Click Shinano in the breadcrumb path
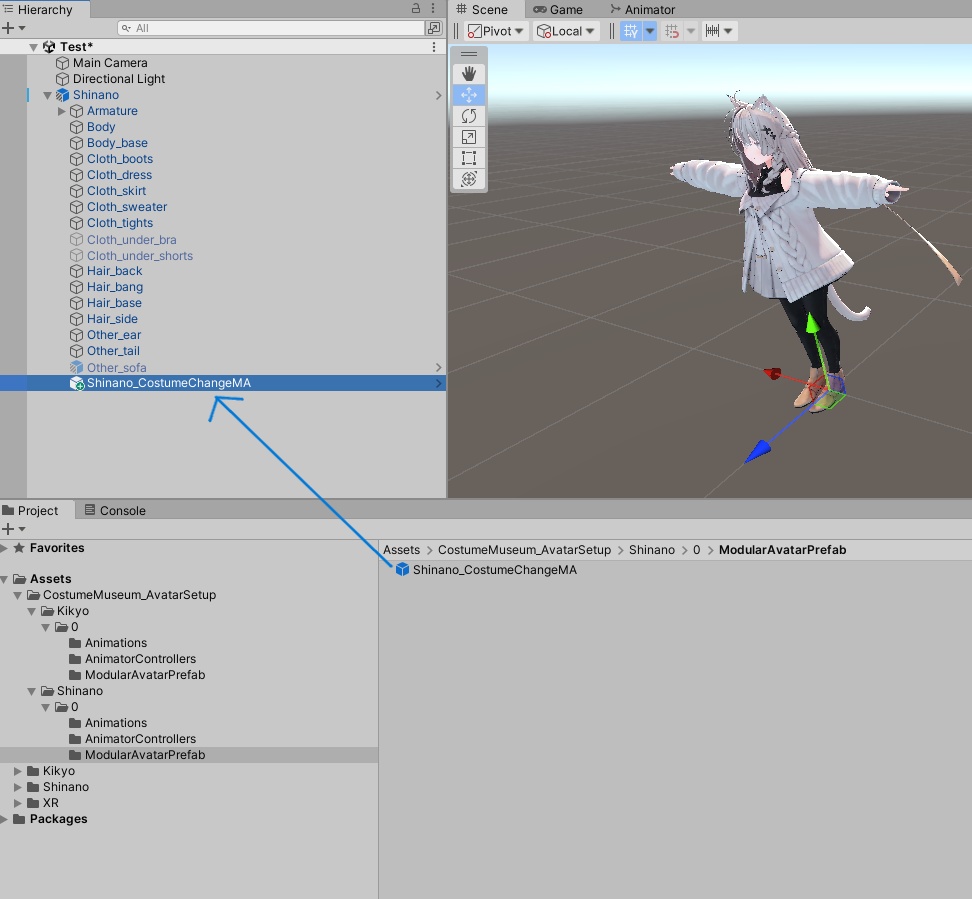Image resolution: width=972 pixels, height=899 pixels. tap(652, 550)
